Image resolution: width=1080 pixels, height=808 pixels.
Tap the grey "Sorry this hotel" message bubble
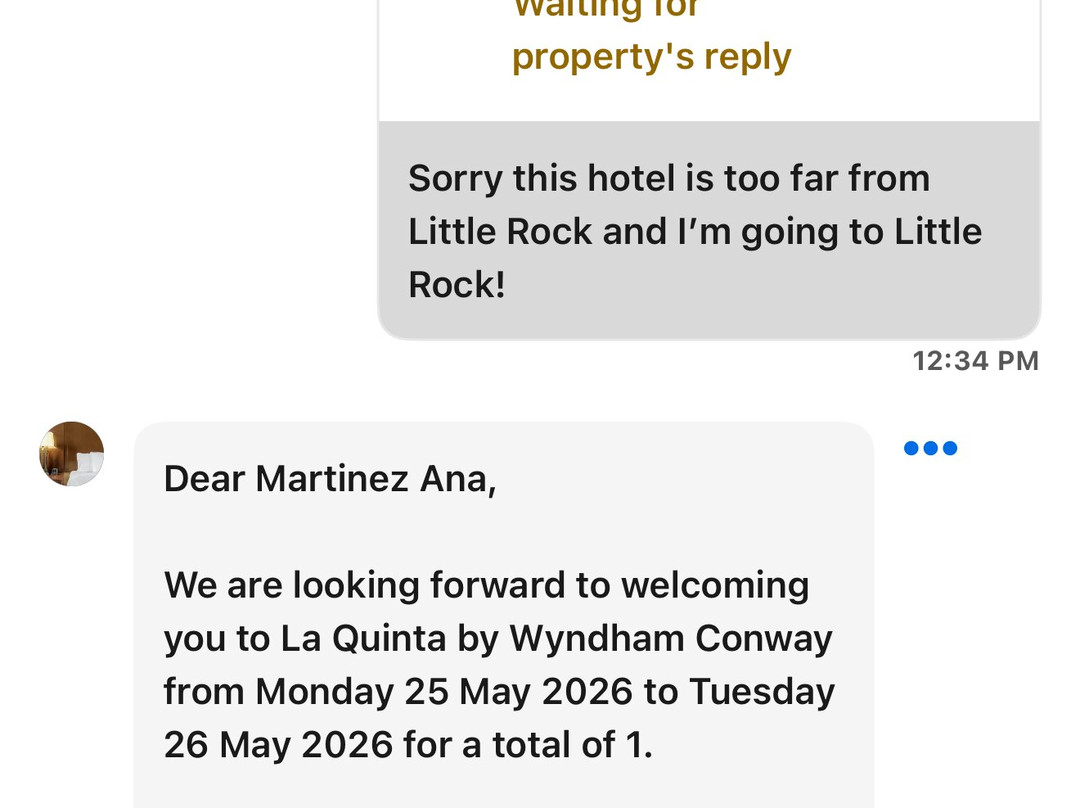pyautogui.click(x=709, y=230)
